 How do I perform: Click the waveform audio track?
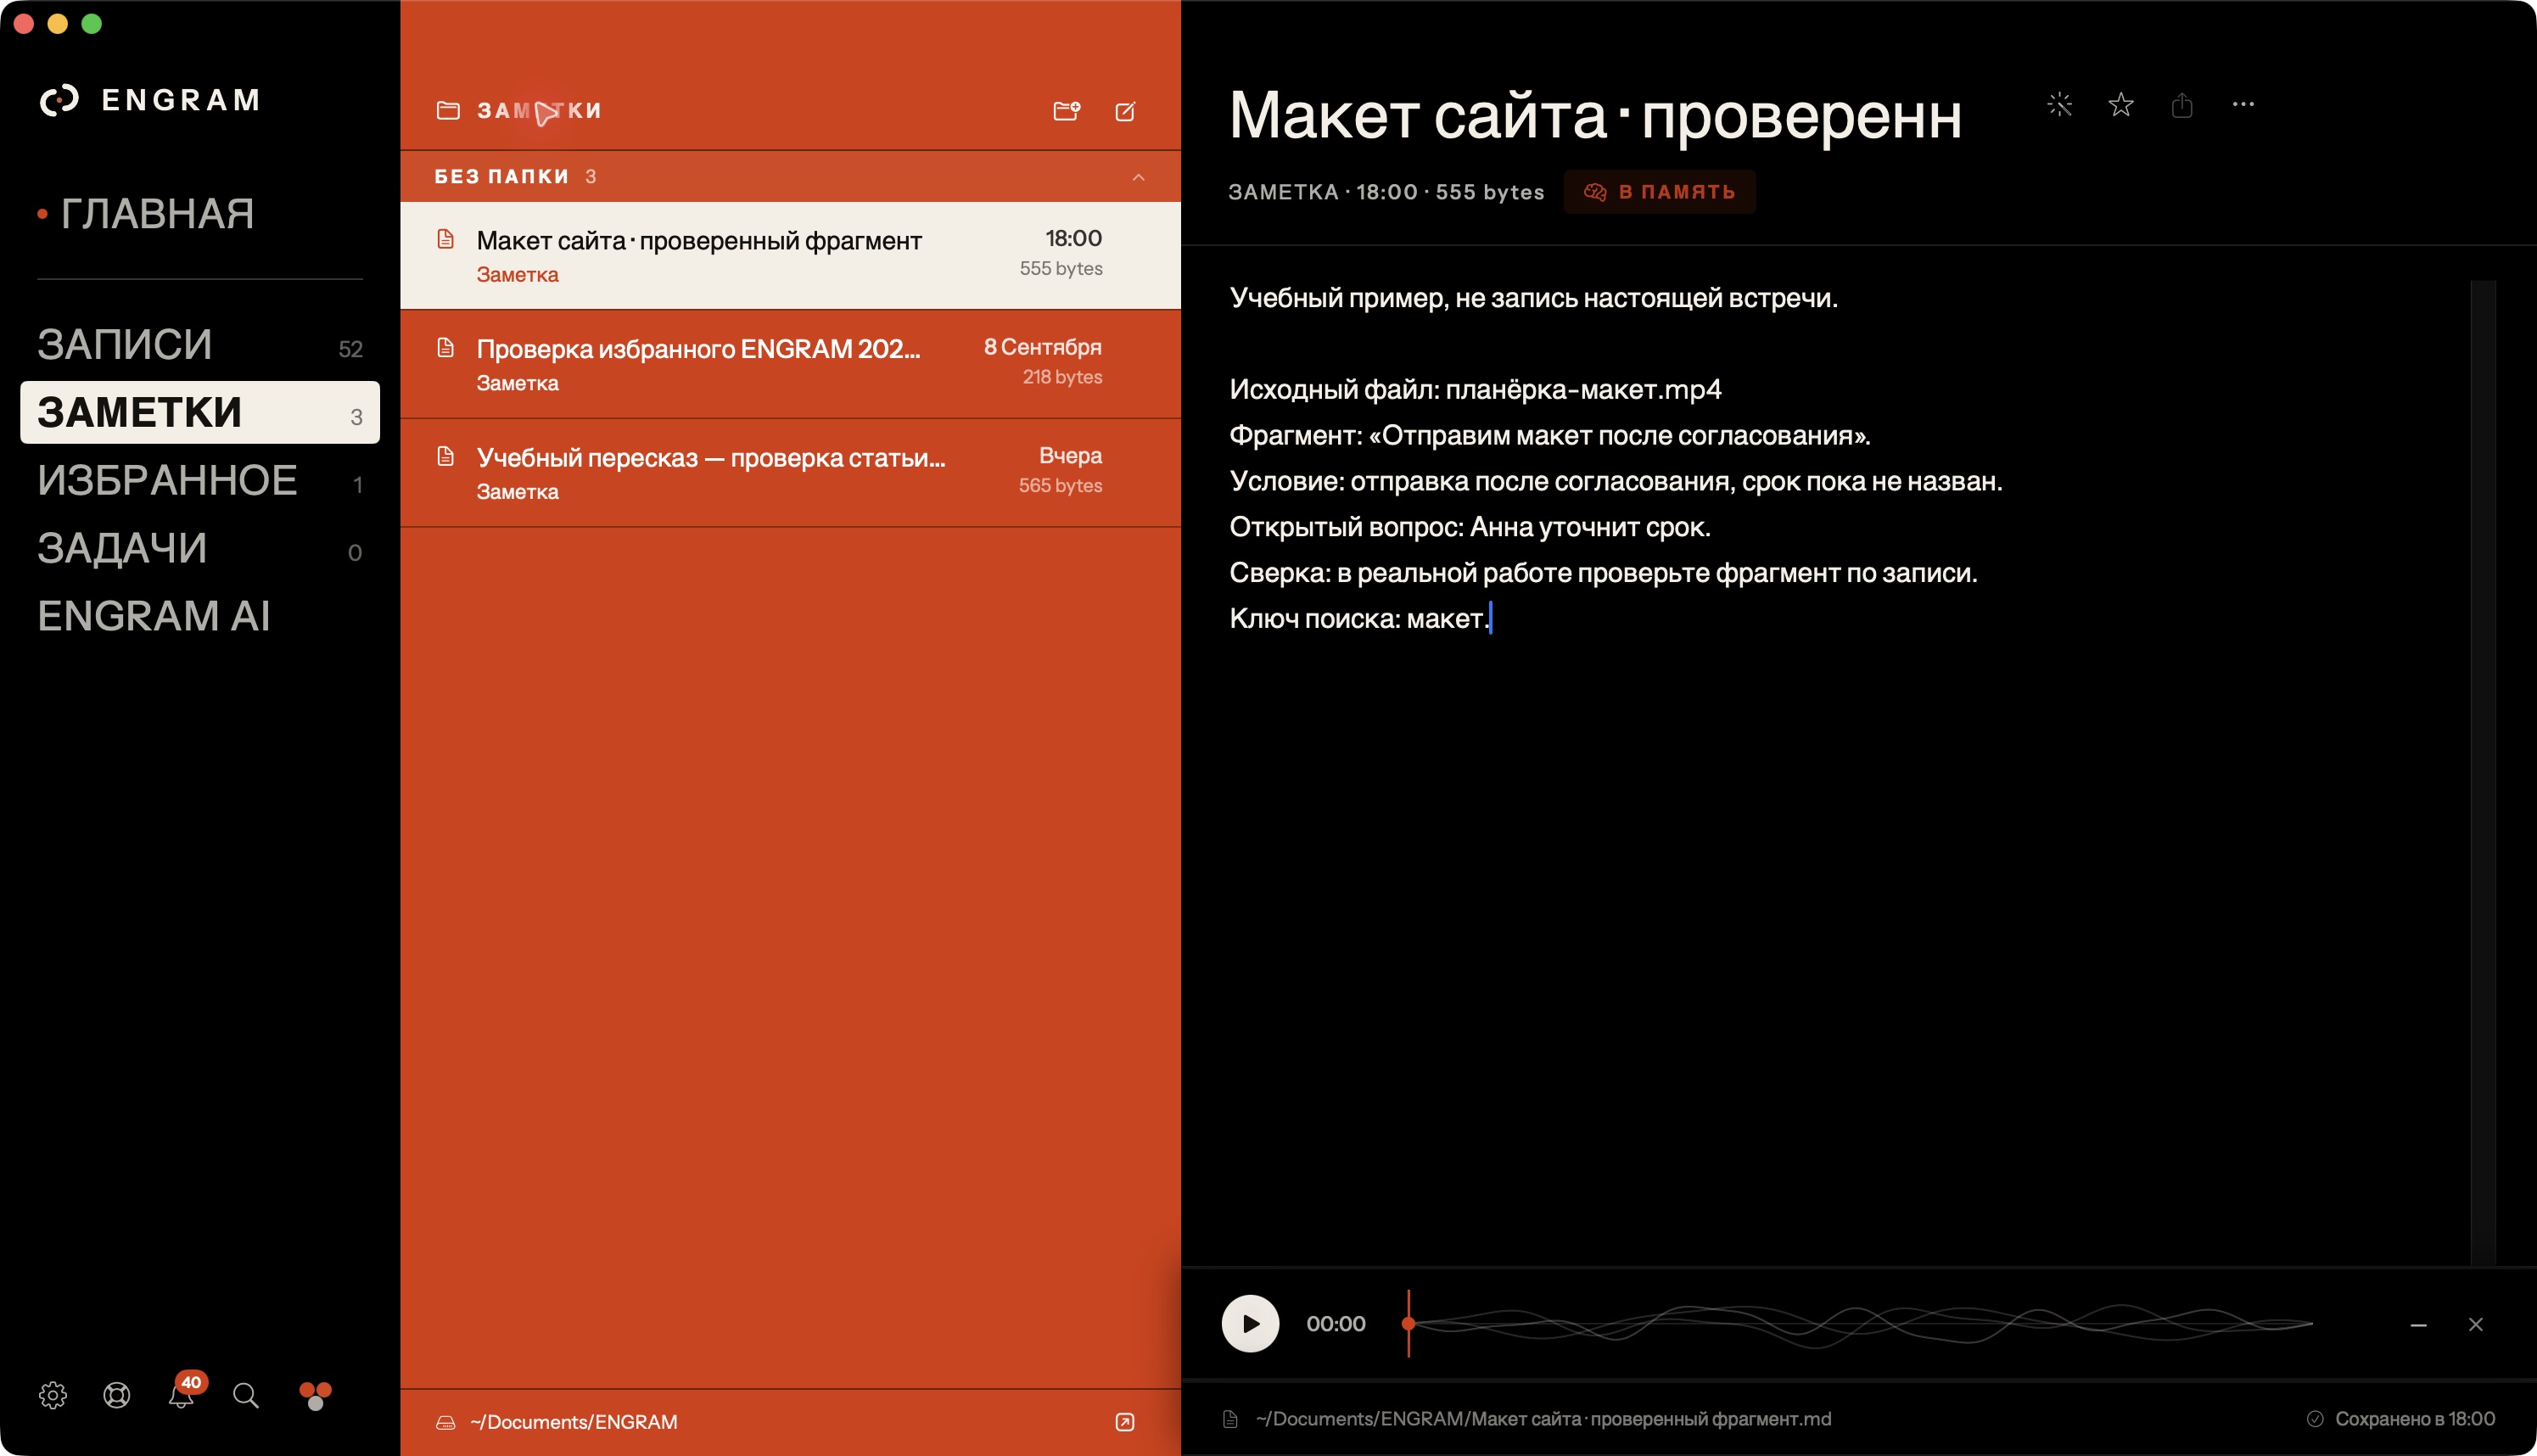point(1860,1324)
